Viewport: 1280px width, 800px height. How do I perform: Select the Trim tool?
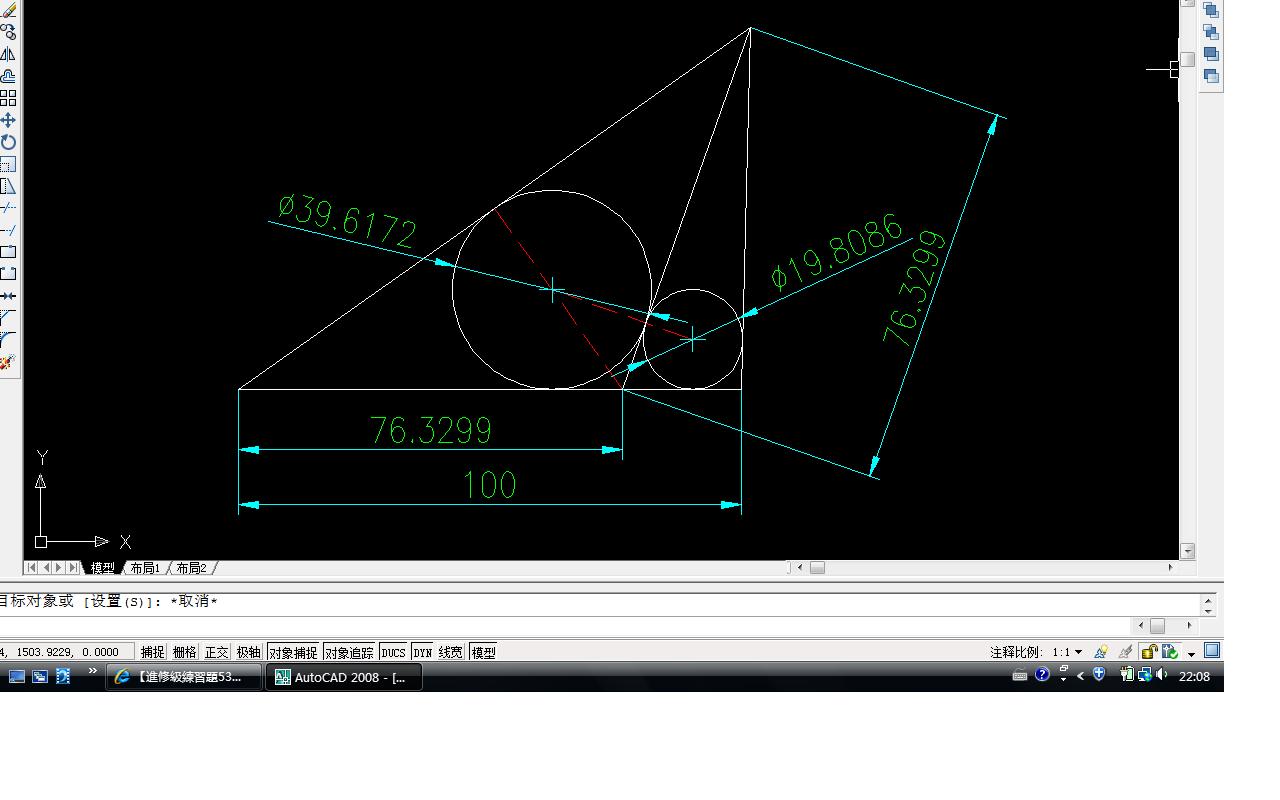tap(8, 208)
